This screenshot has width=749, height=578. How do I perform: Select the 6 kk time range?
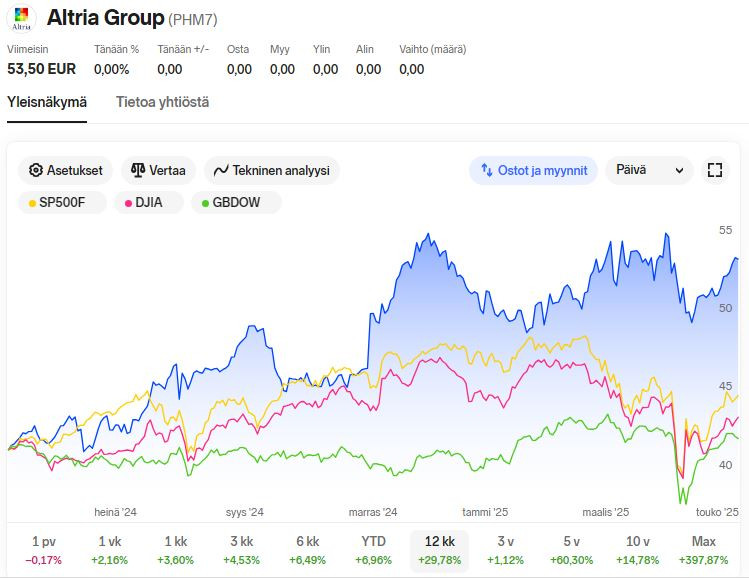(x=307, y=550)
